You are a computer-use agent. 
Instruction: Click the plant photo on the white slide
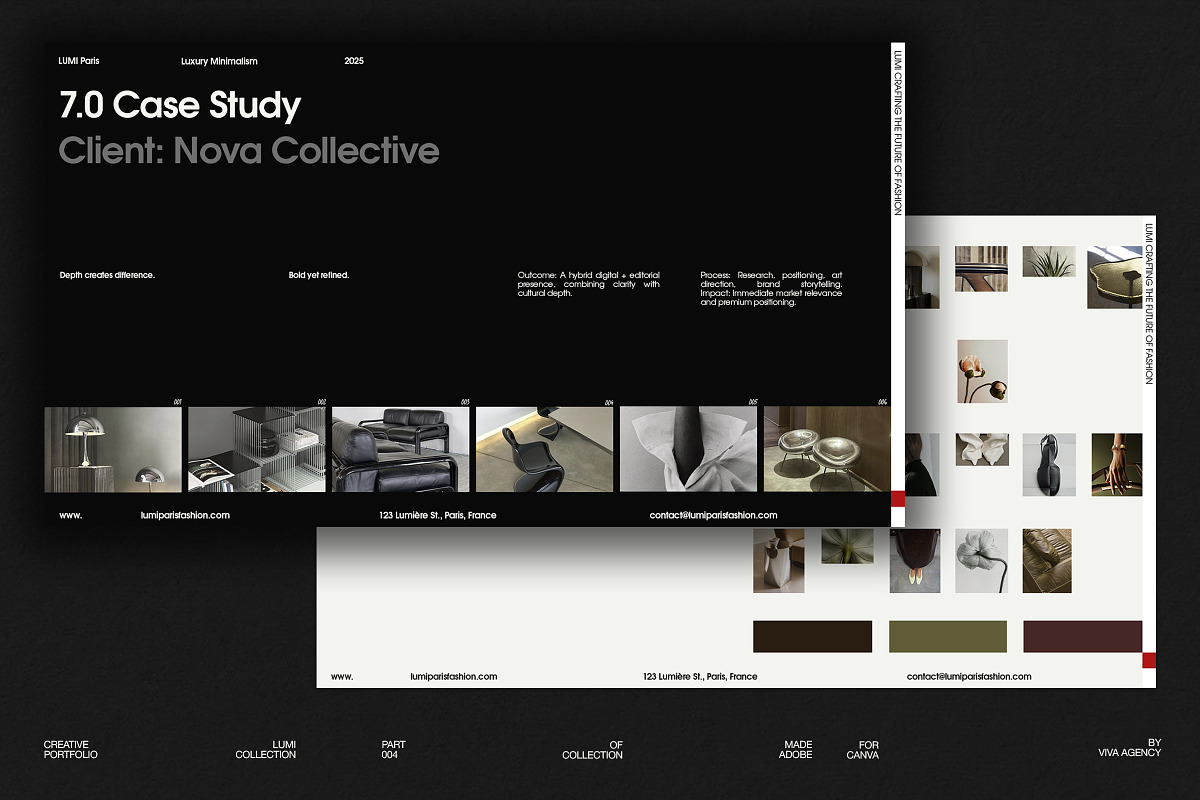pos(1049,261)
